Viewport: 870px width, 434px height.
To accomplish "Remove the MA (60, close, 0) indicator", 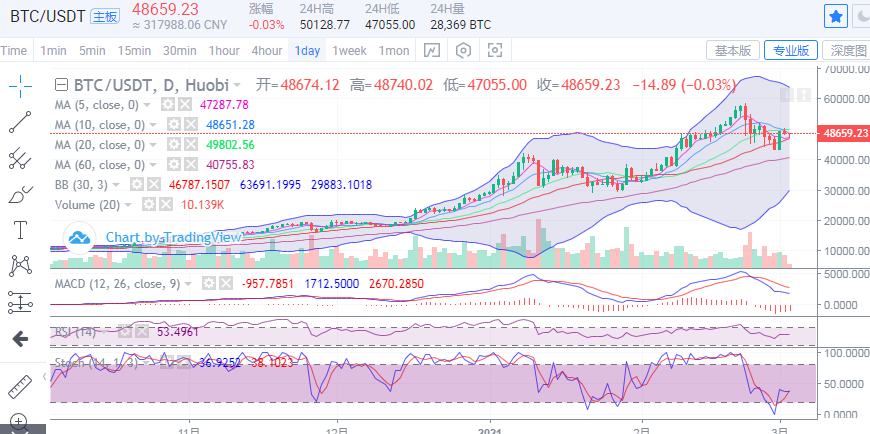I will (191, 164).
